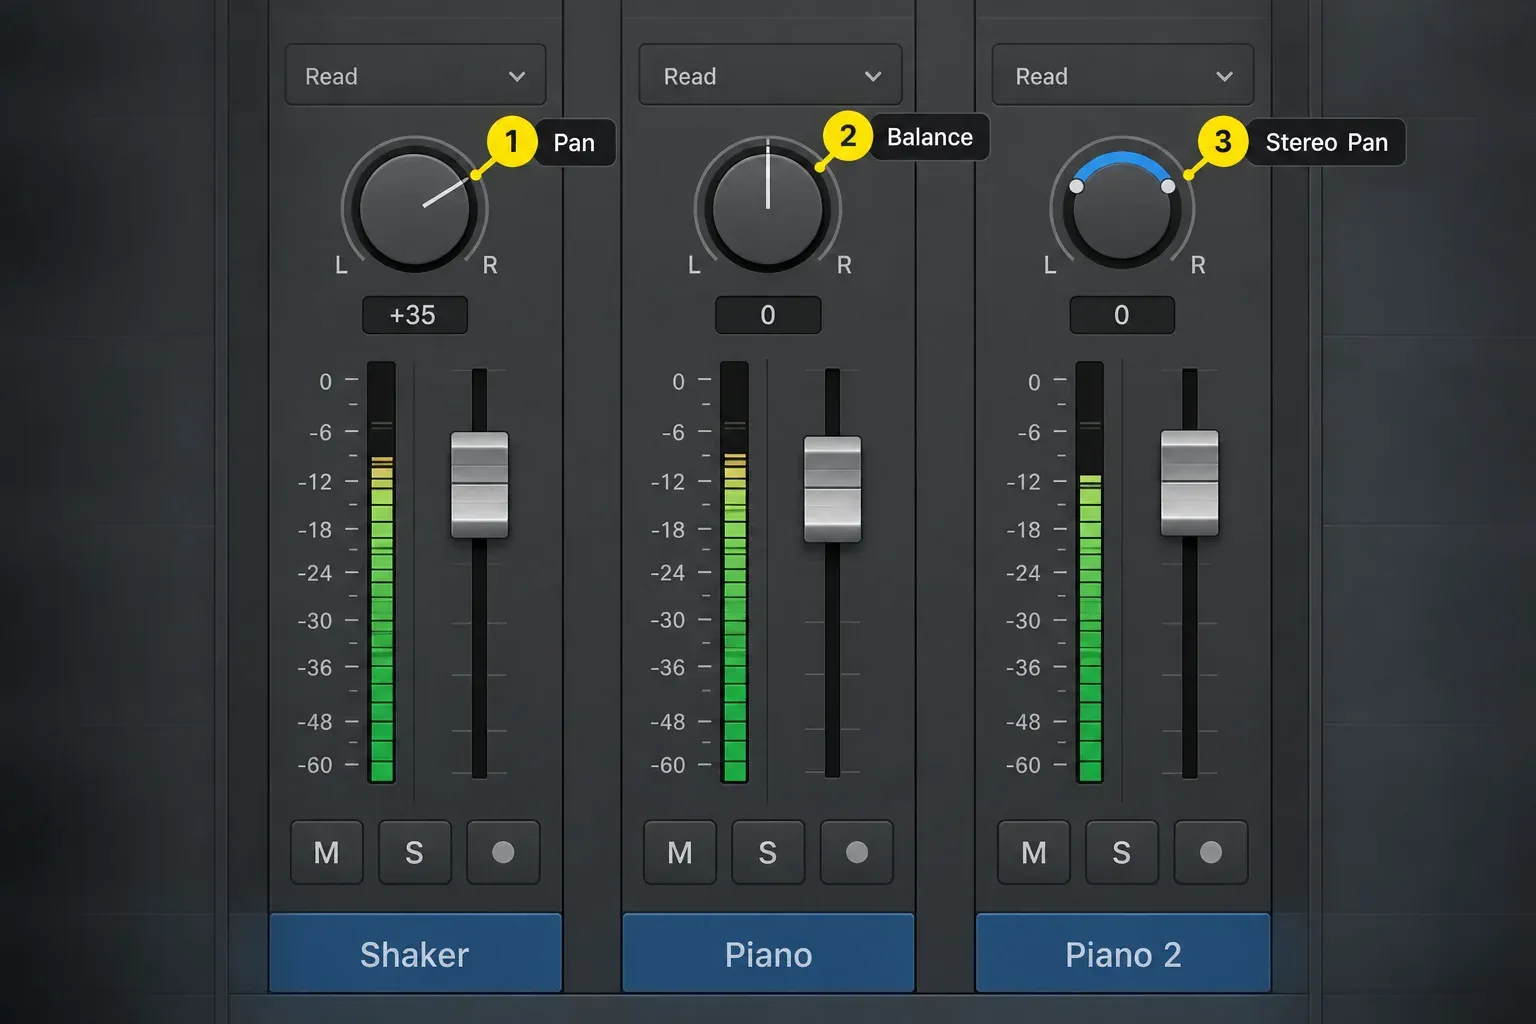Image resolution: width=1536 pixels, height=1024 pixels.
Task: Record-enable the Piano 2 channel
Action: click(1211, 852)
